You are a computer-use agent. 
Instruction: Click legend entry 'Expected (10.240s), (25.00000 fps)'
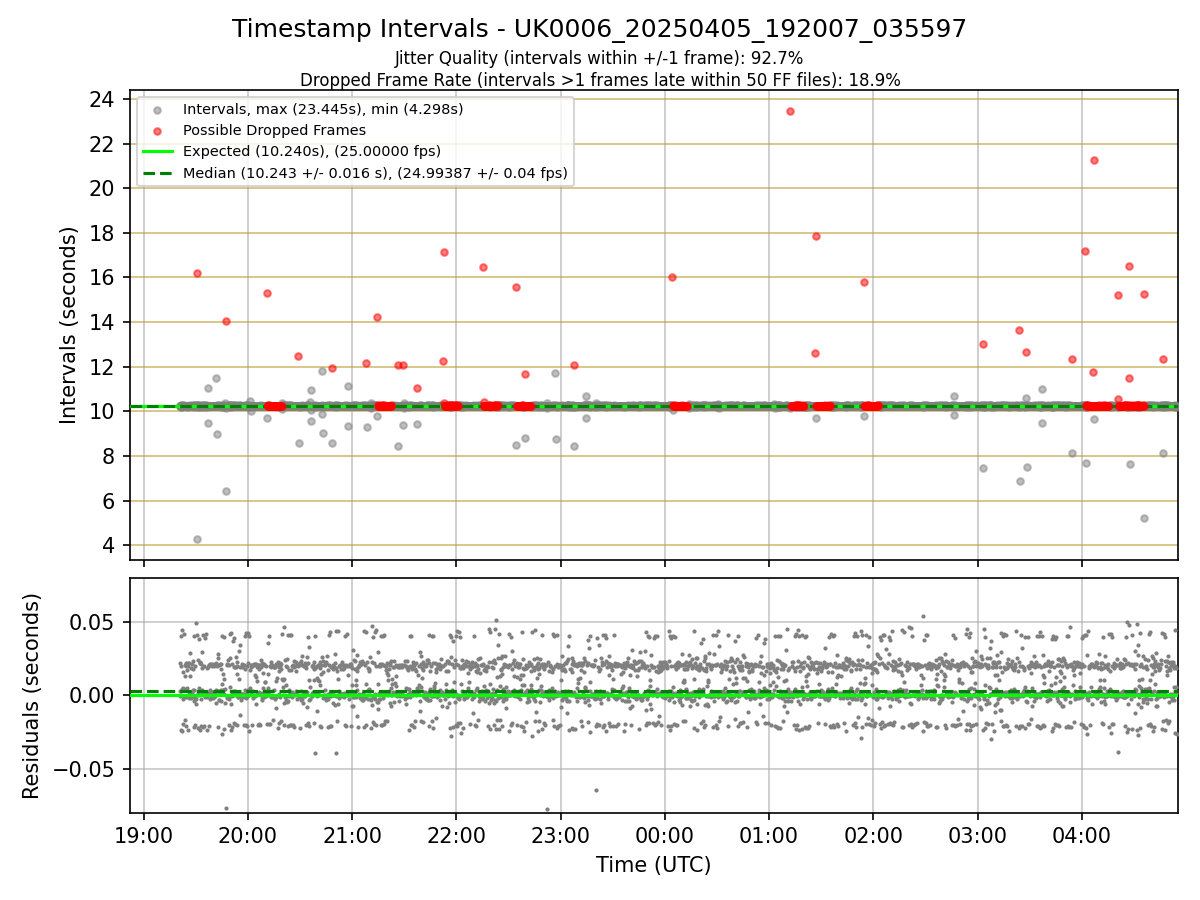[x=312, y=151]
